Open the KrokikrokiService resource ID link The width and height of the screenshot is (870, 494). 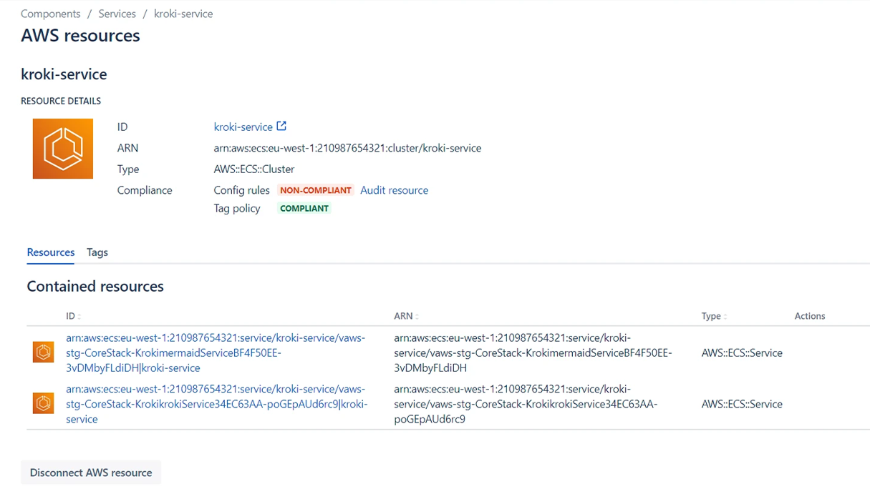pyautogui.click(x=216, y=404)
